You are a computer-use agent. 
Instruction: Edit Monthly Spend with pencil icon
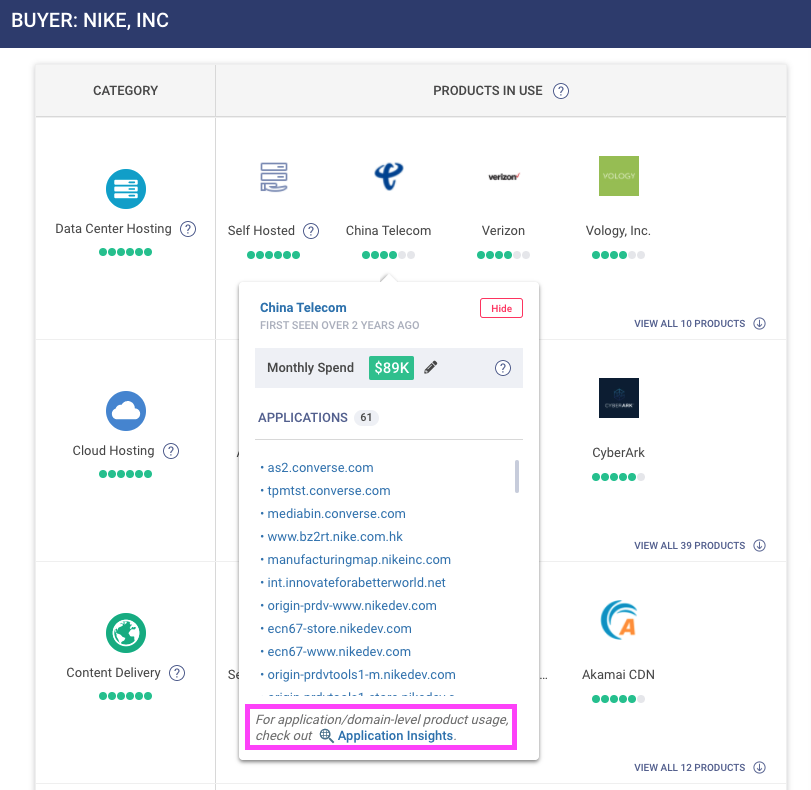[x=430, y=367]
